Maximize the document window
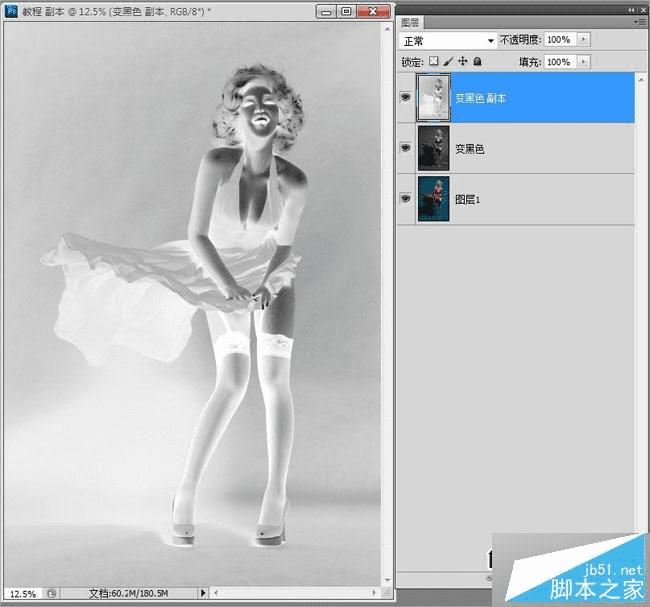650x607 pixels. [347, 12]
